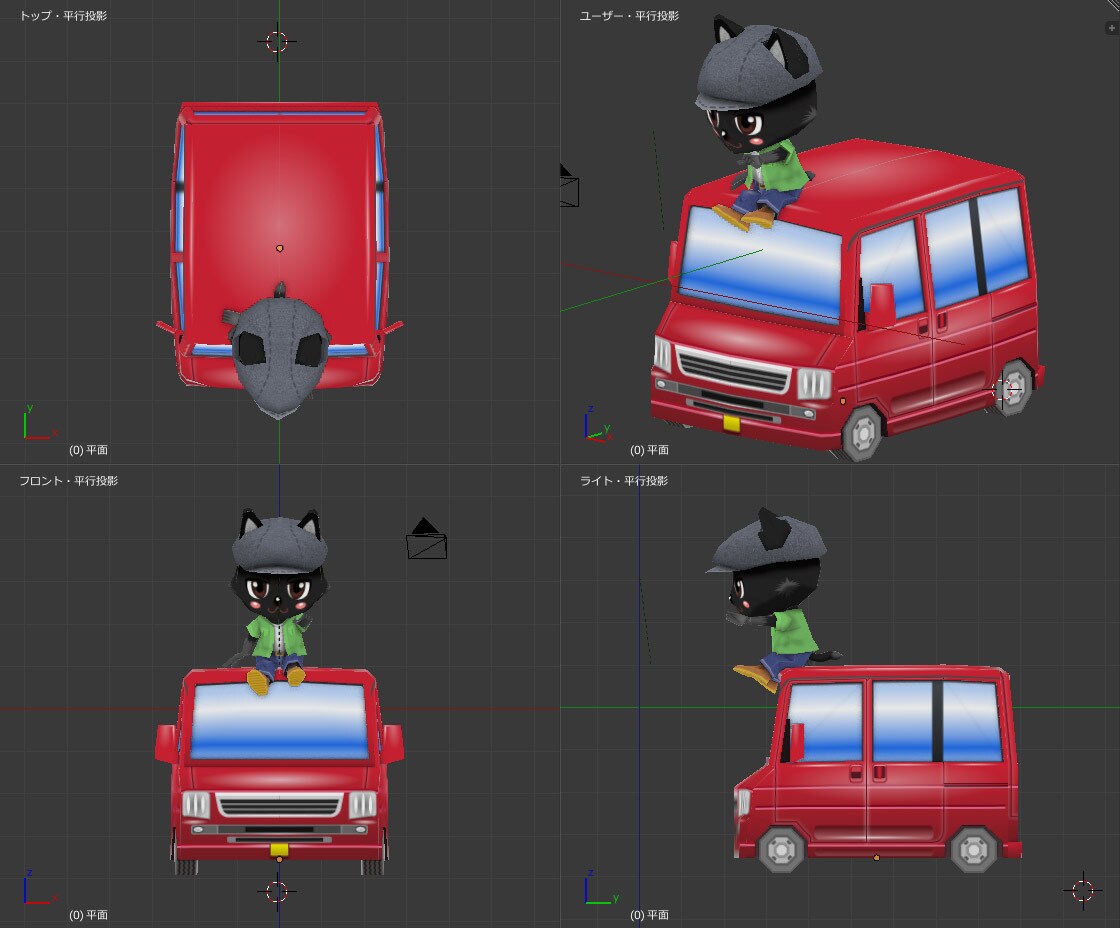The width and height of the screenshot is (1120, 928).
Task: Click the 'ユーザー・平行投影' viewport label
Action: coord(629,16)
